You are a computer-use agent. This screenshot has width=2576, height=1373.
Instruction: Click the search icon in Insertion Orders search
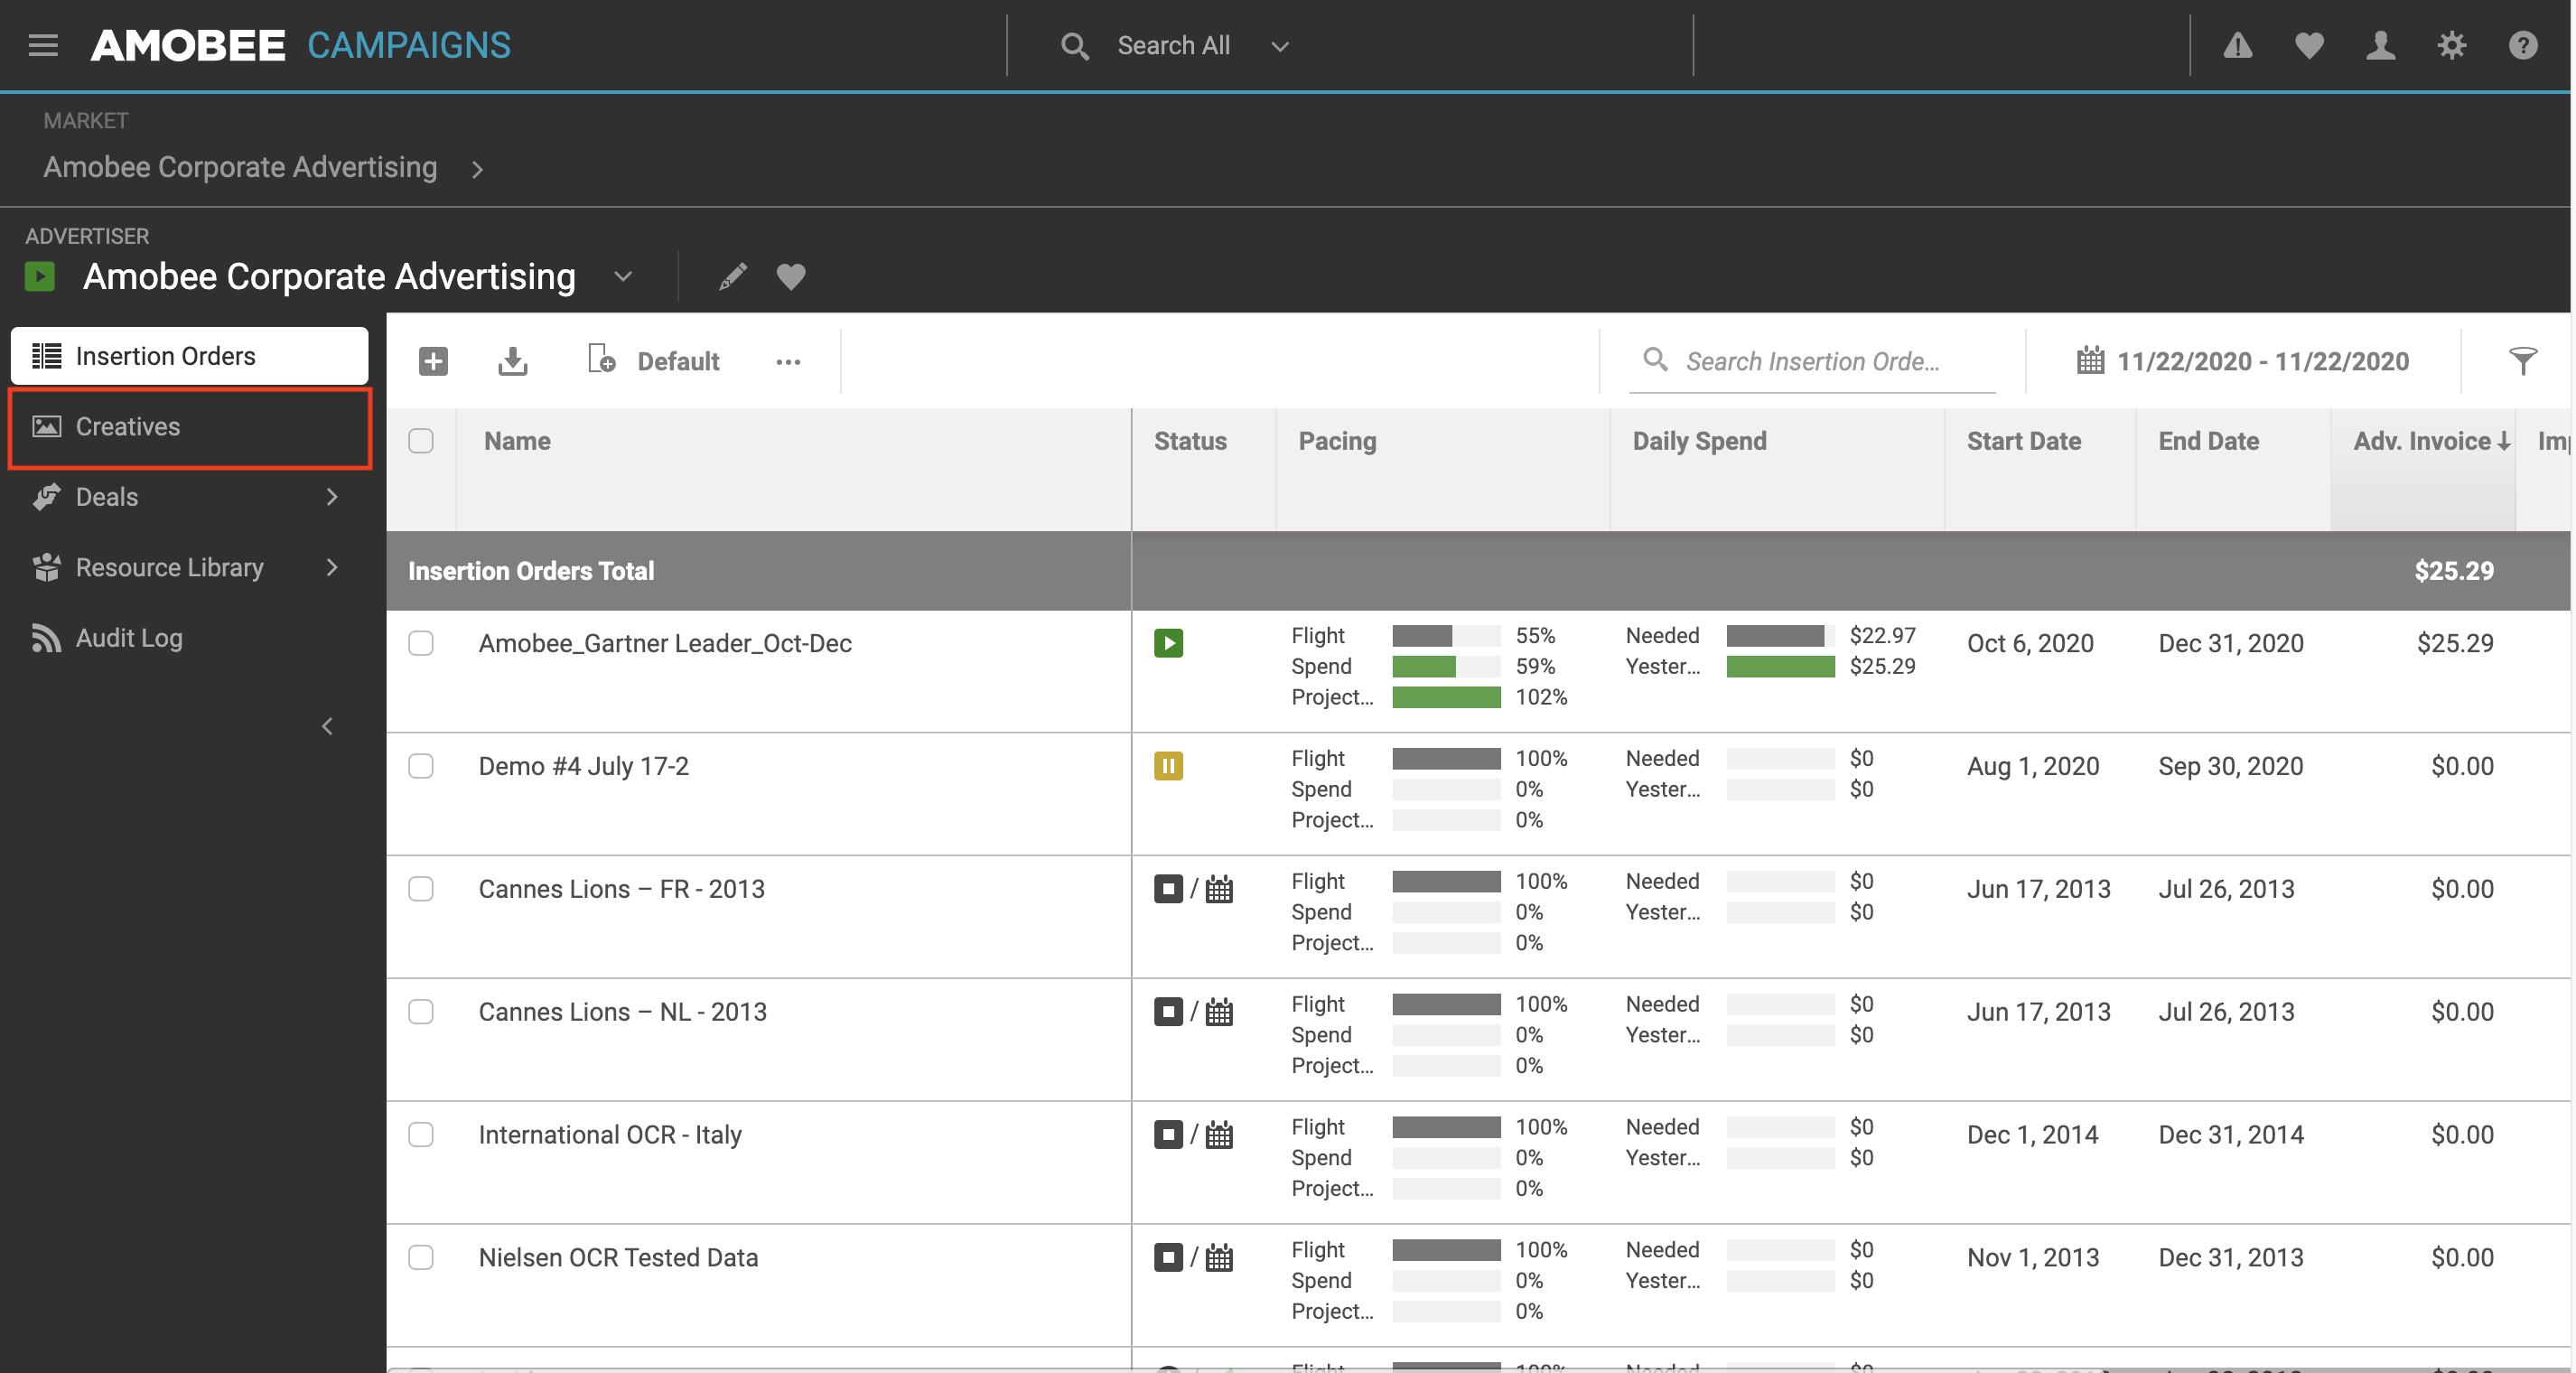click(1655, 359)
